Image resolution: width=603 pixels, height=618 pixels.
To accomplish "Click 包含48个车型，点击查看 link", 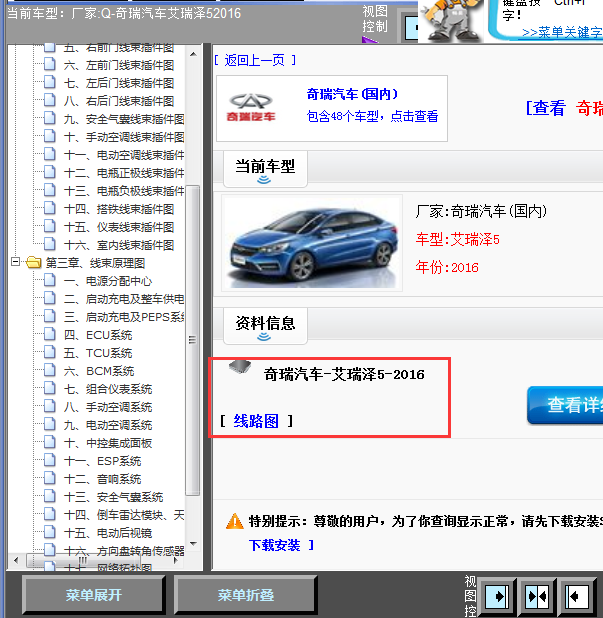I will [x=372, y=116].
